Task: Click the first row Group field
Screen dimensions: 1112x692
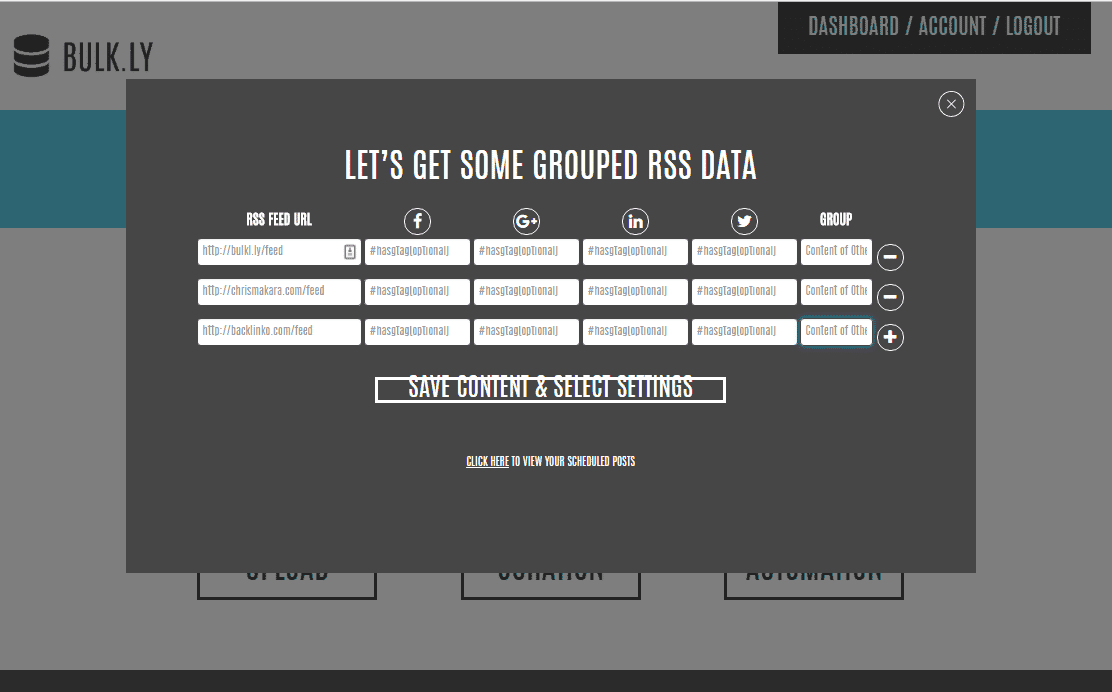Action: click(836, 252)
